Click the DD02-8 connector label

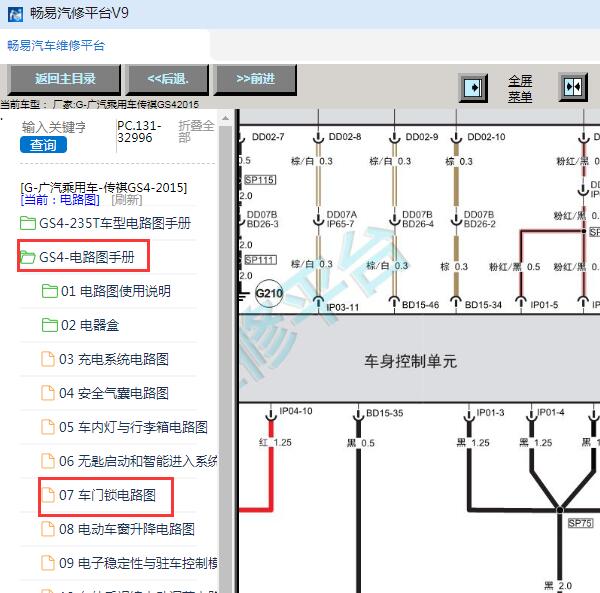[x=345, y=137]
